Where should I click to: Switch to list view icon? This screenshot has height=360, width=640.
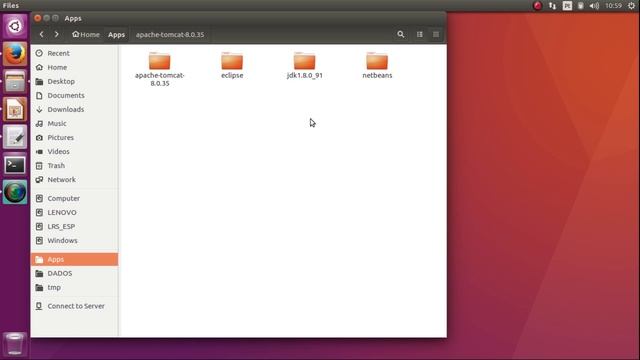tap(420, 35)
